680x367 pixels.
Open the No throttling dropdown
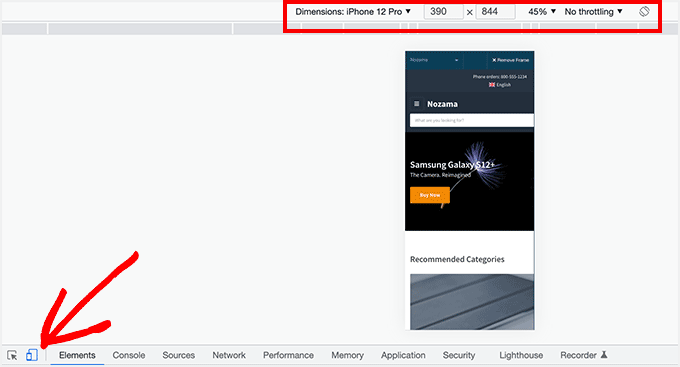tap(593, 12)
